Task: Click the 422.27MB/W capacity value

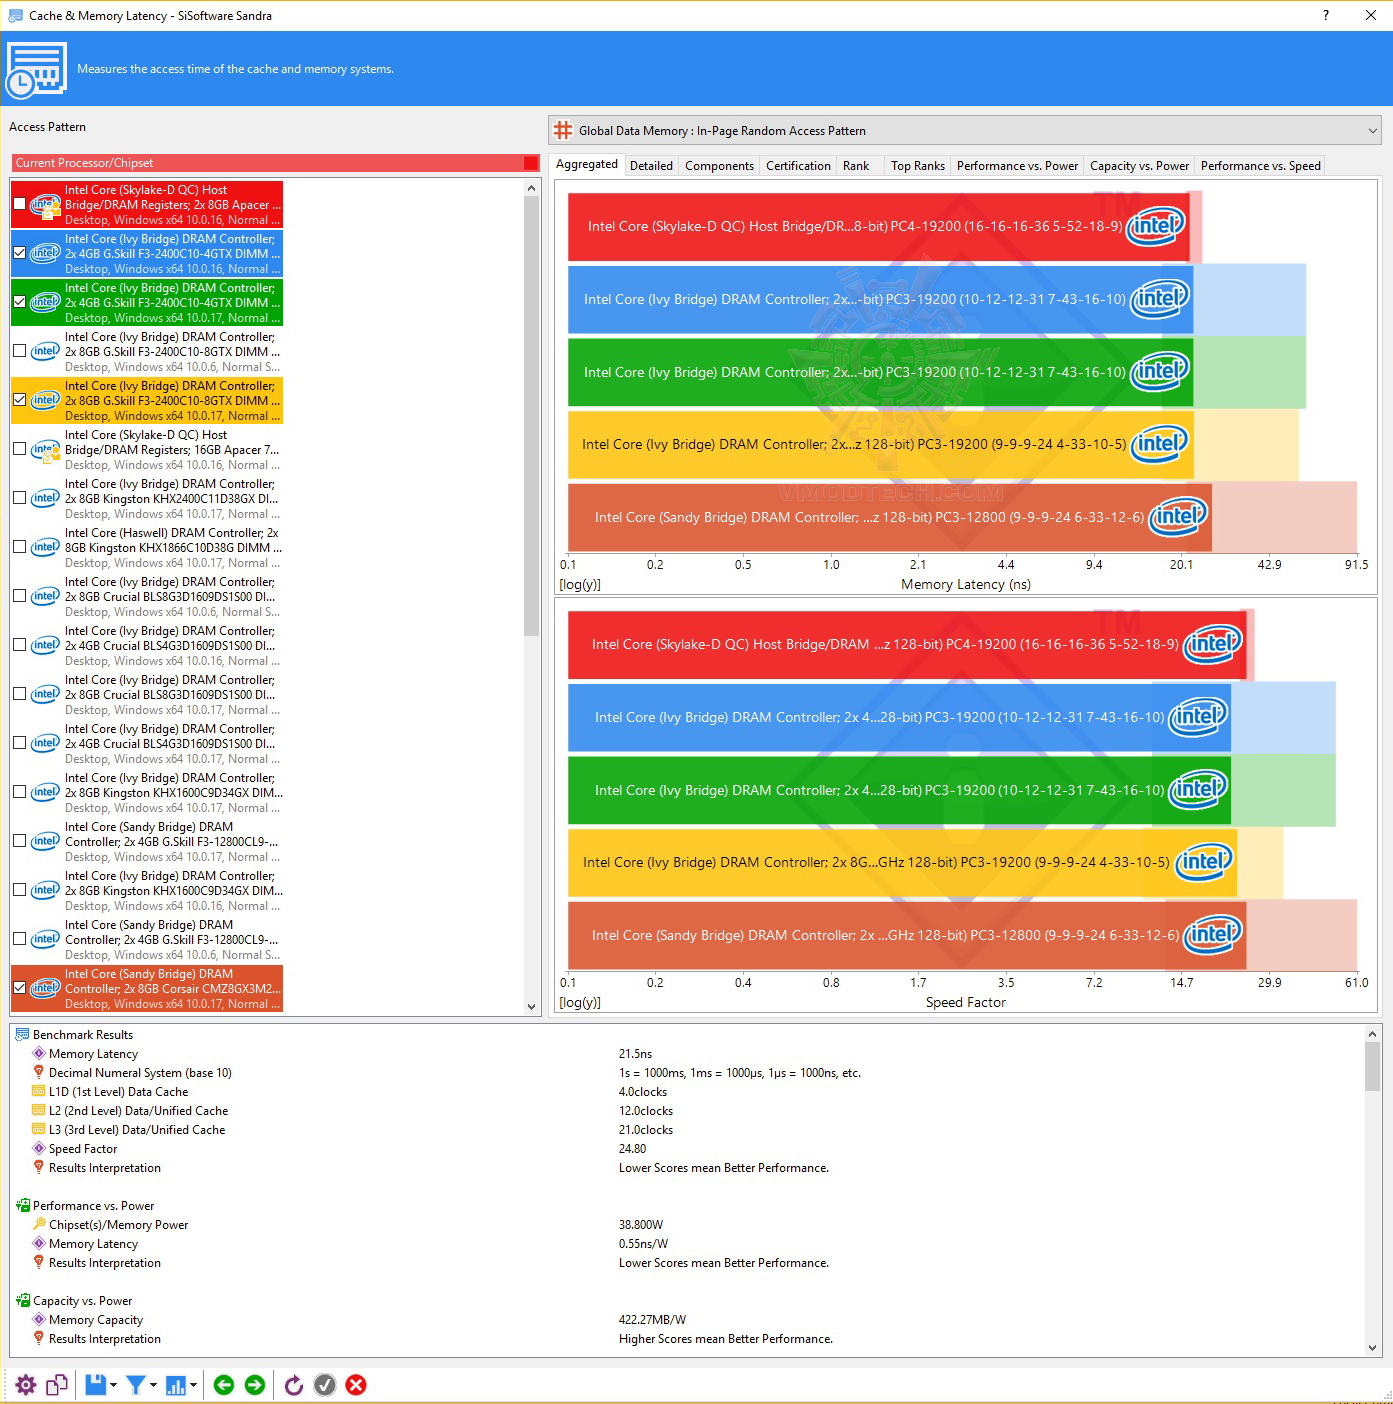Action: coord(652,1320)
